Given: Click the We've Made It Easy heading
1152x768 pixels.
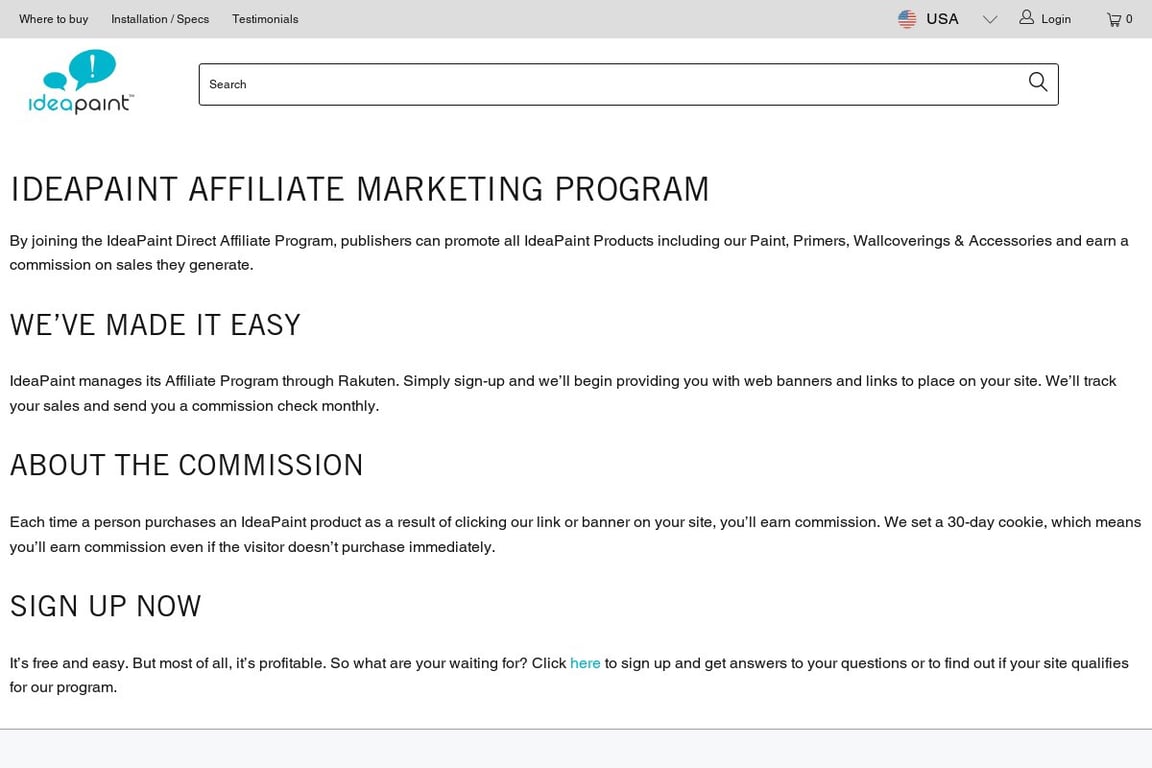Looking at the screenshot, I should click(x=155, y=325).
